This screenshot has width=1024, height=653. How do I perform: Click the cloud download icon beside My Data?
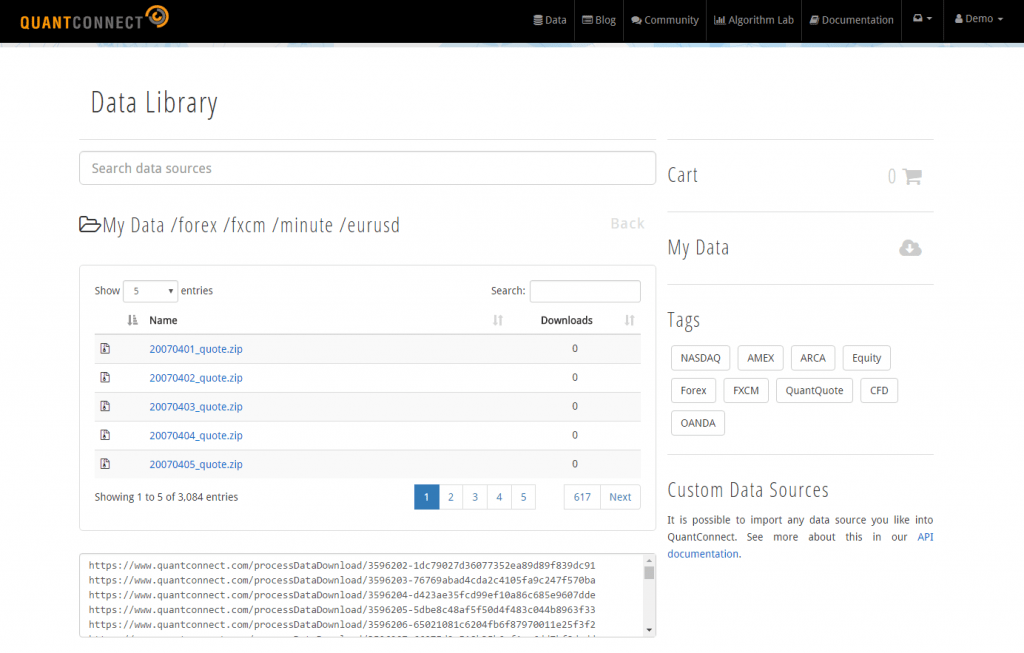click(x=909, y=247)
